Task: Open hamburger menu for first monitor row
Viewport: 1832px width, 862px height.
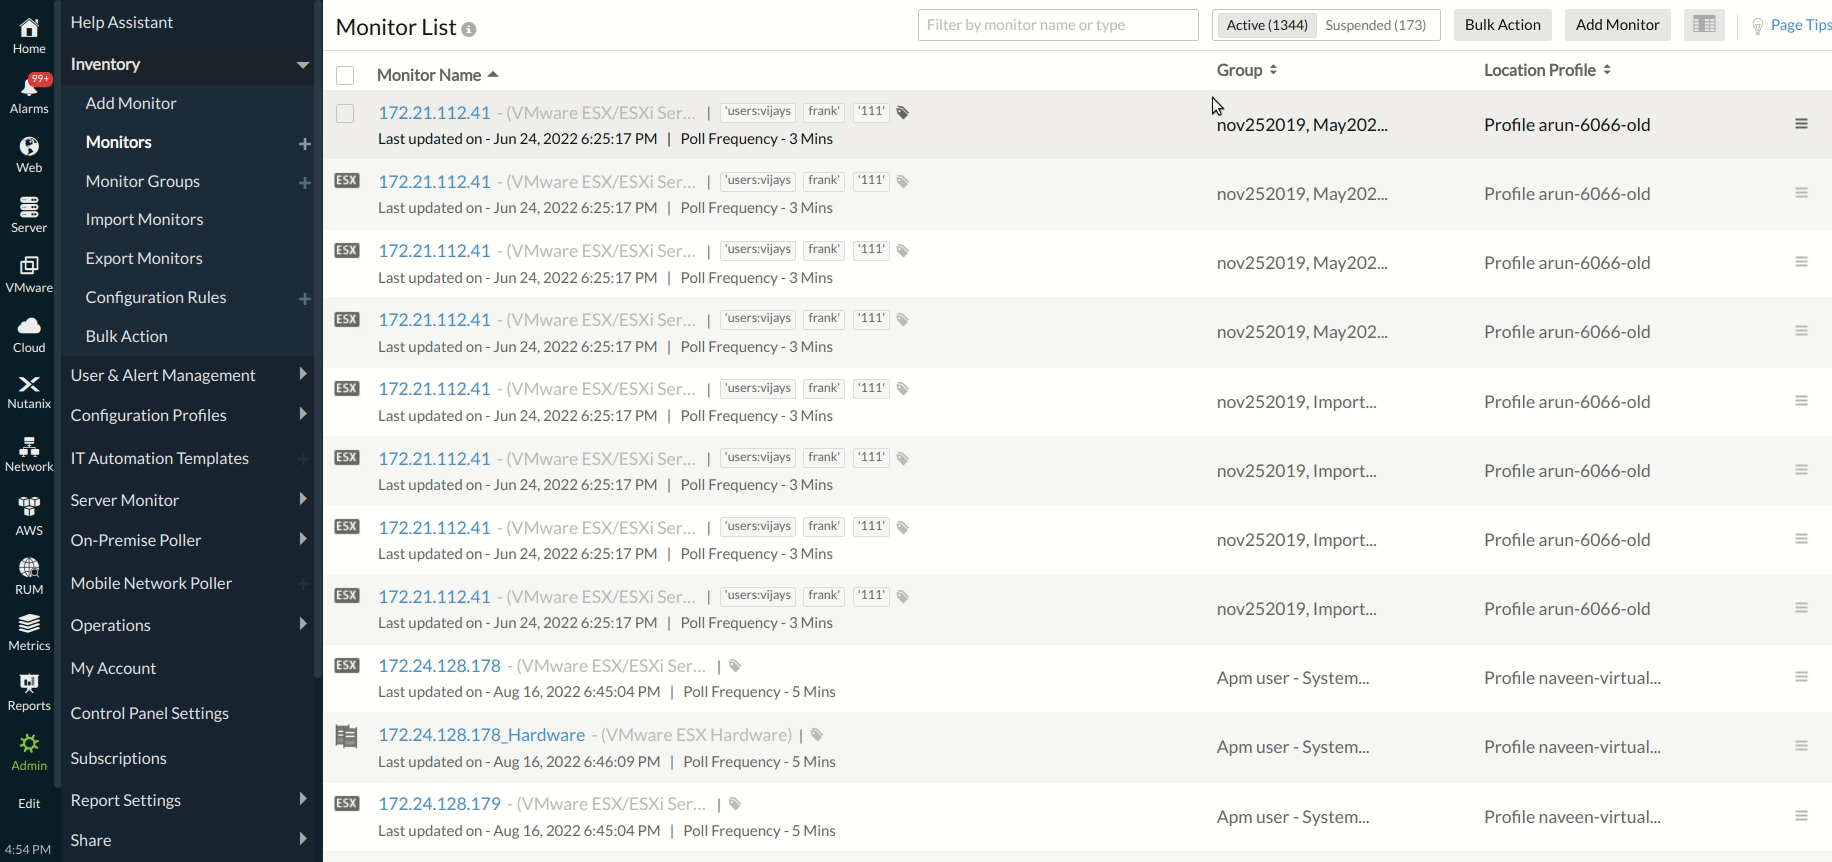Action: pos(1801,124)
